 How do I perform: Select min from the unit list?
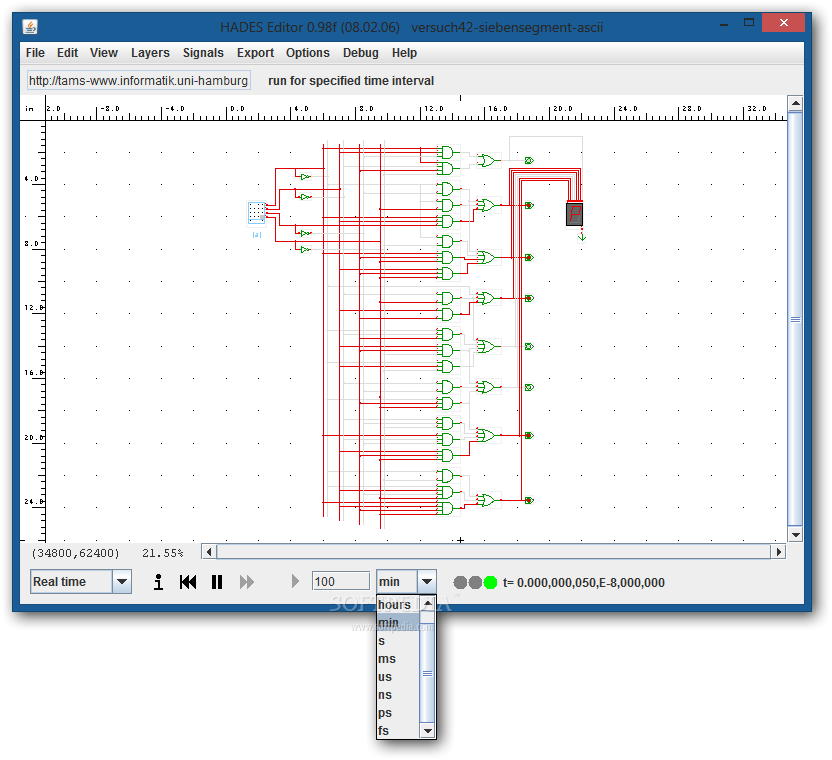point(398,623)
